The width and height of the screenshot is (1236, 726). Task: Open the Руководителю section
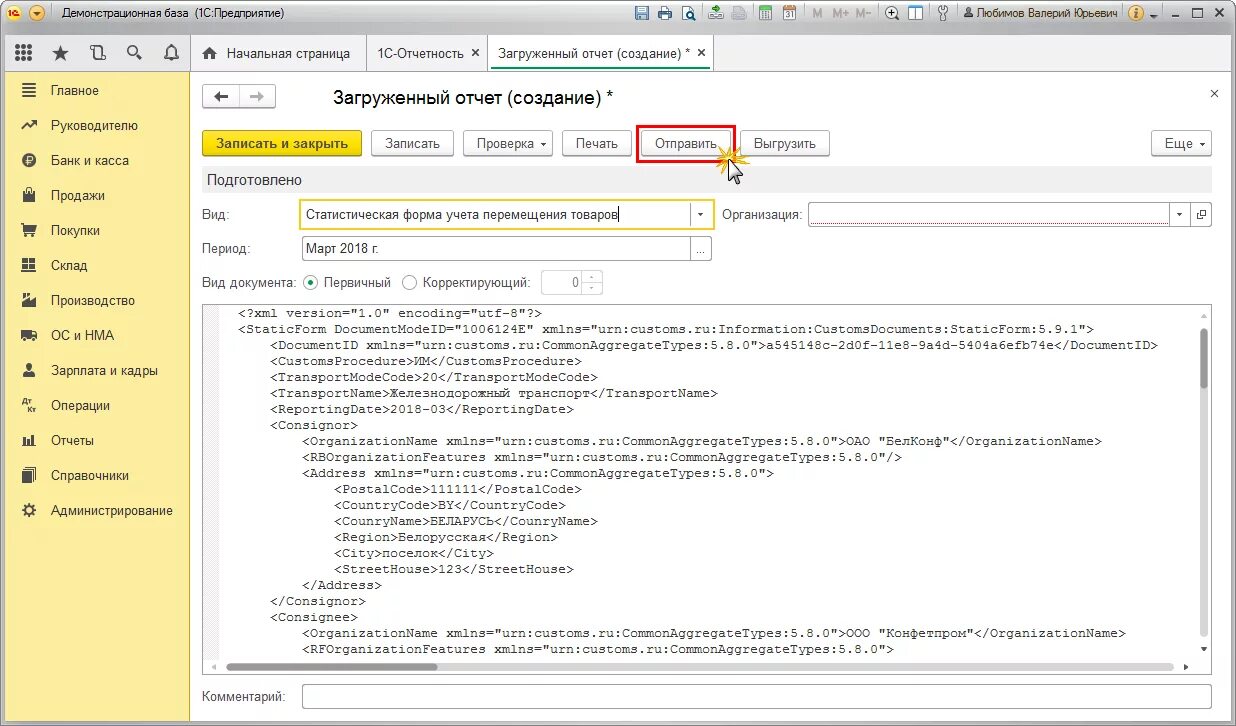pos(95,125)
